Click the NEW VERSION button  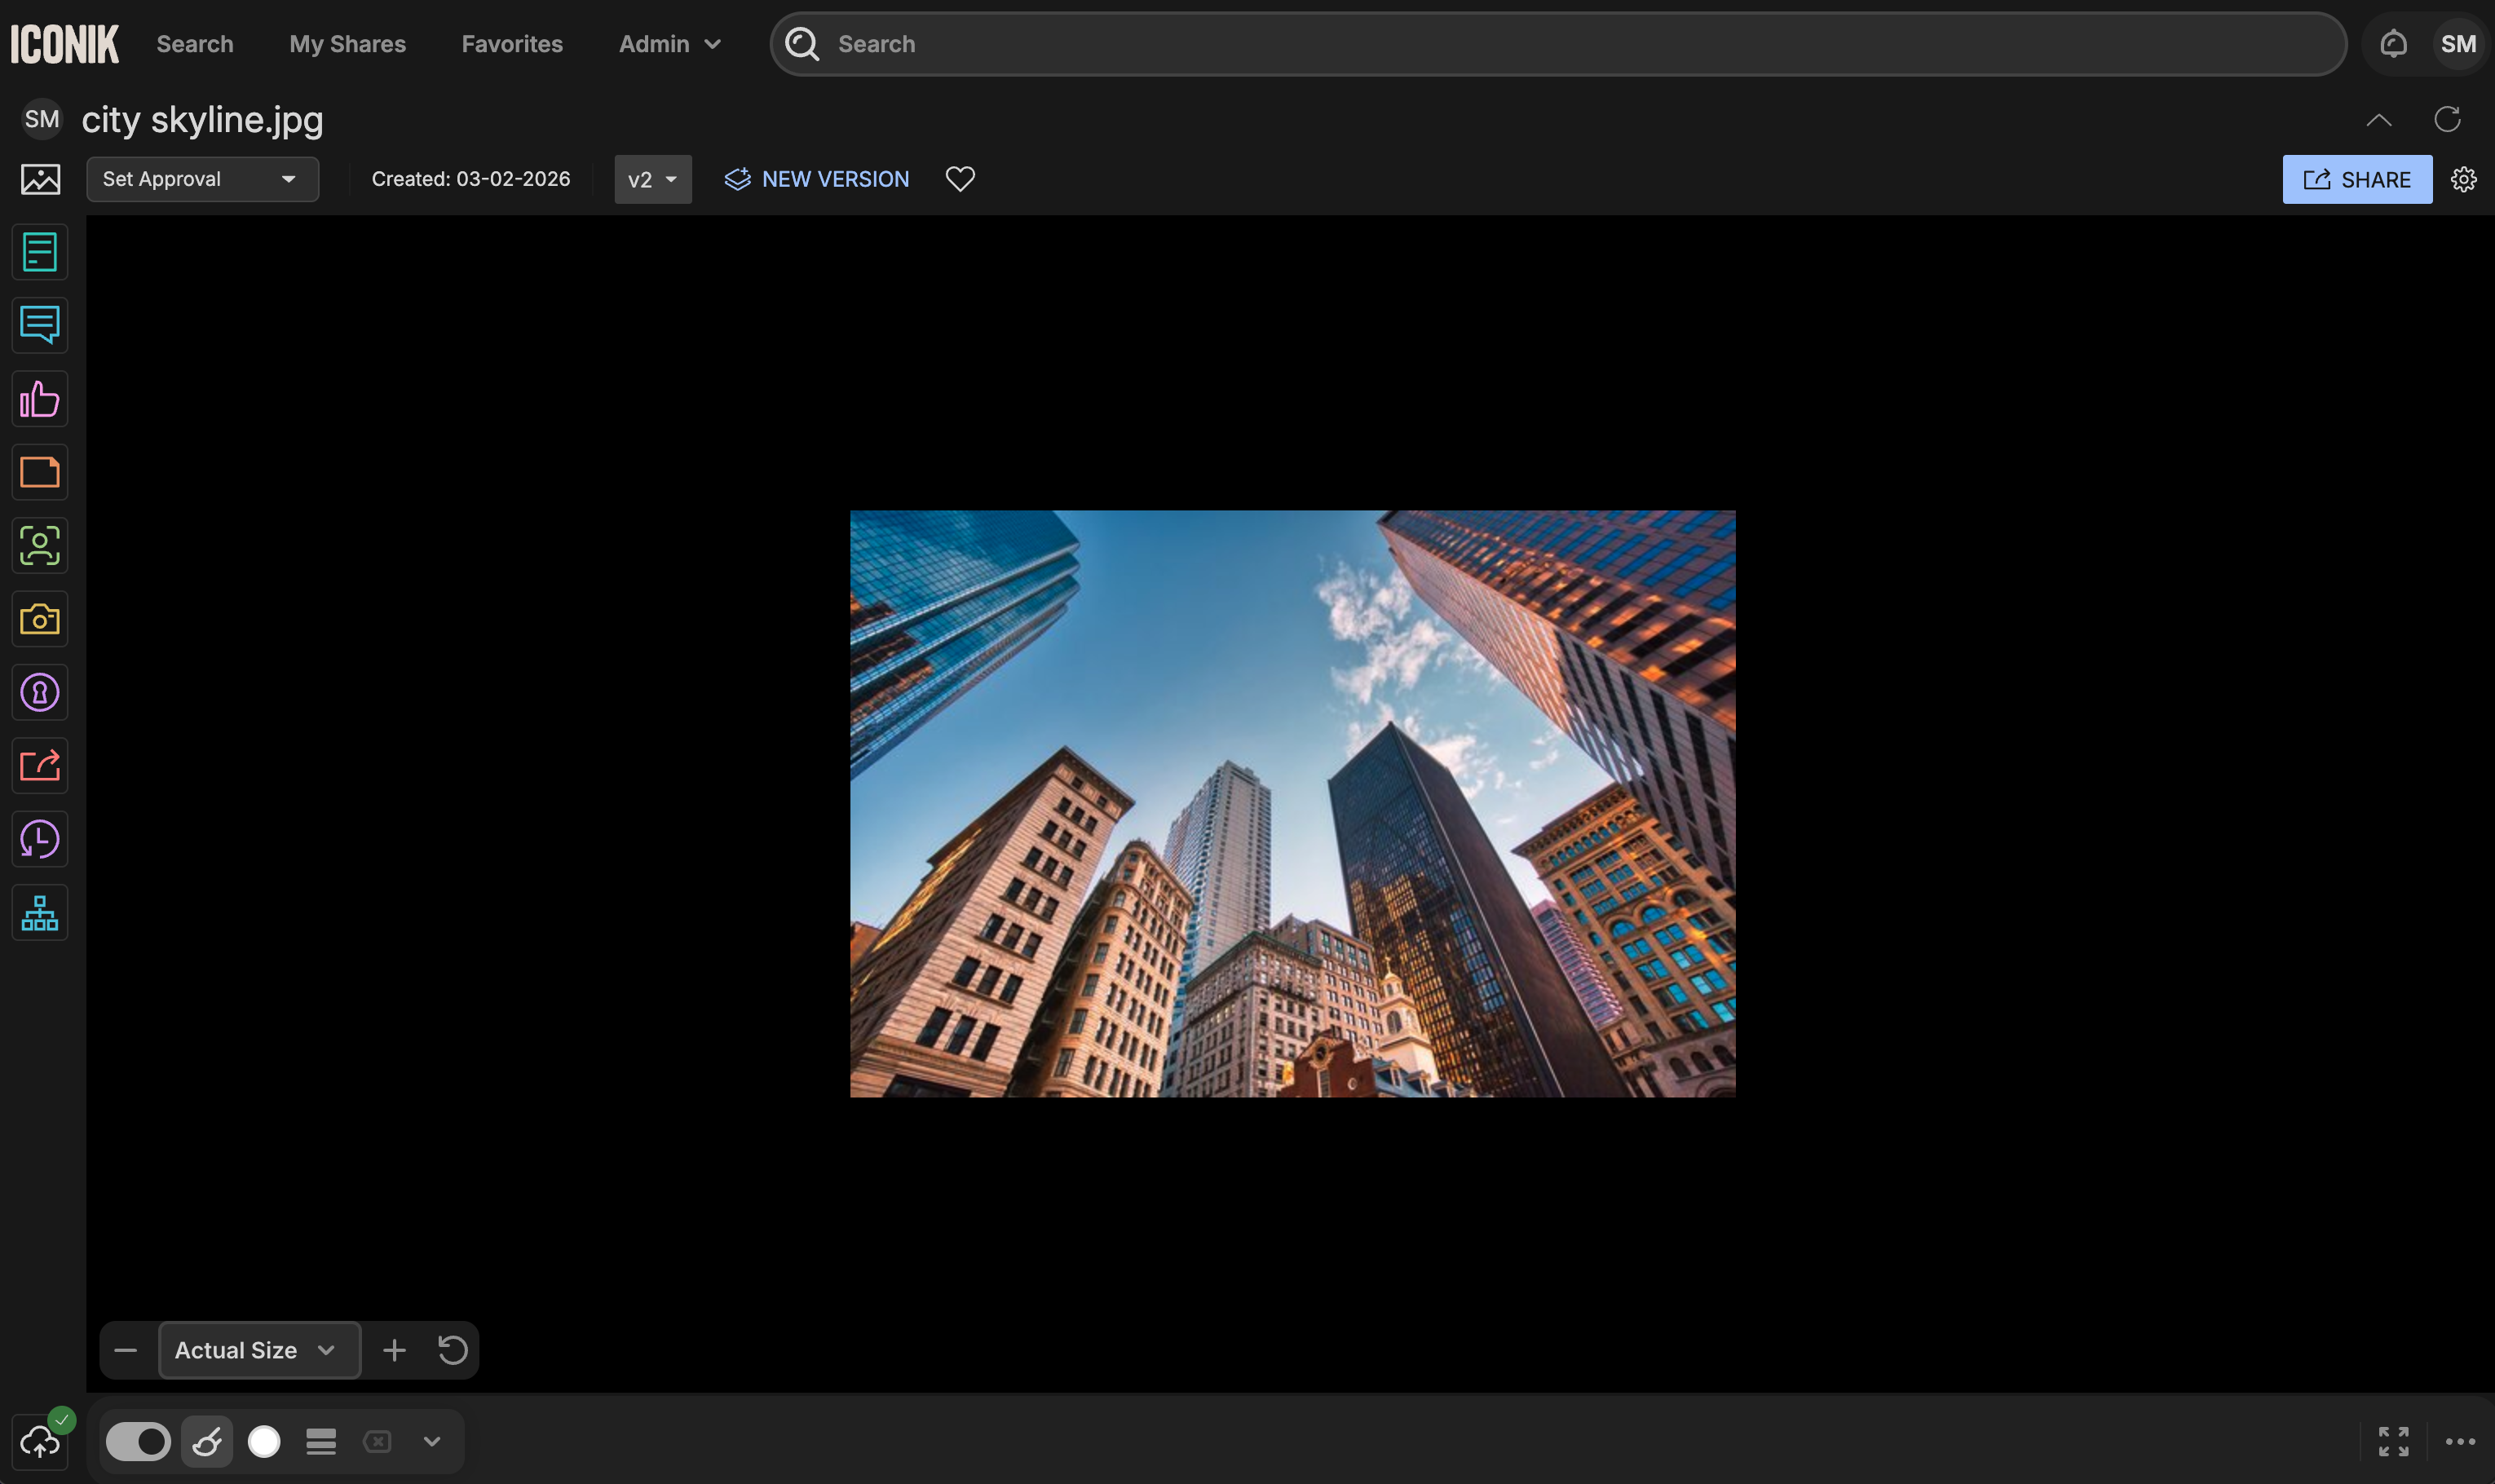click(x=817, y=179)
